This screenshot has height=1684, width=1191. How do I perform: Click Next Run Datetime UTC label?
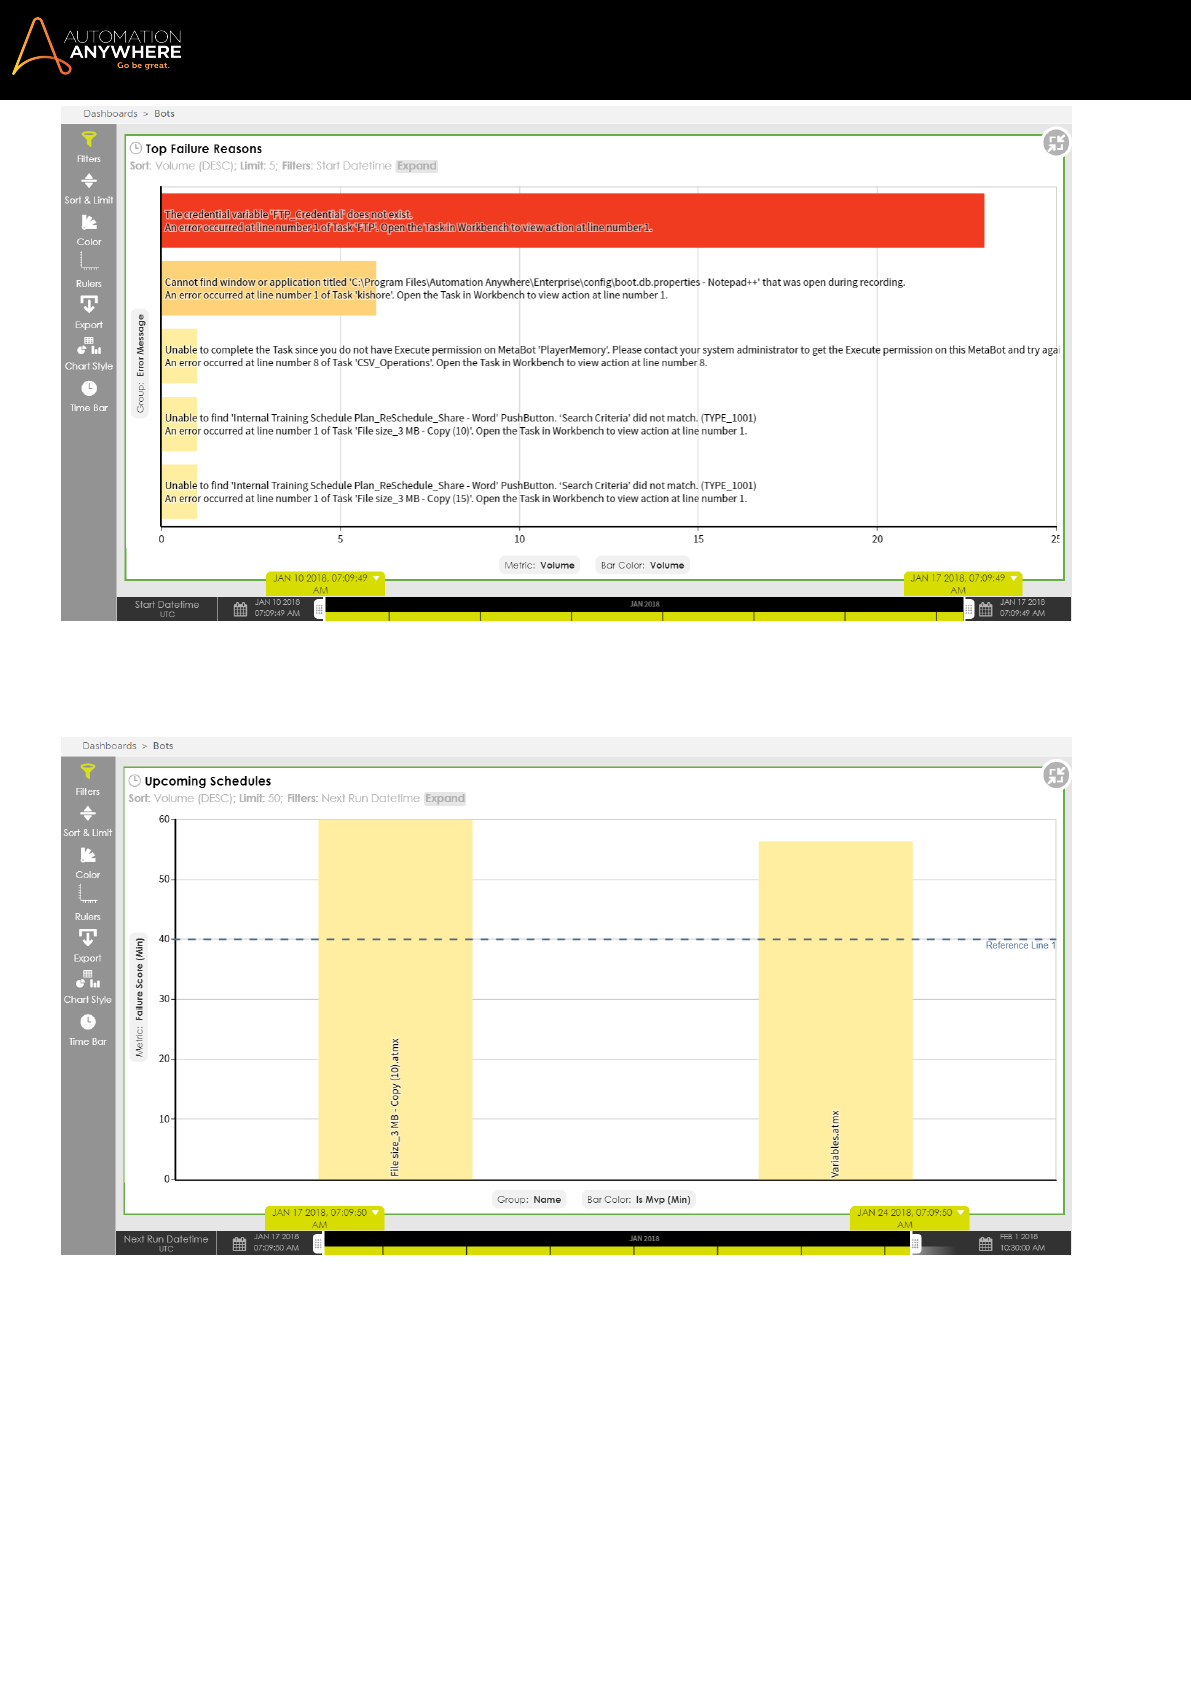click(x=166, y=1243)
